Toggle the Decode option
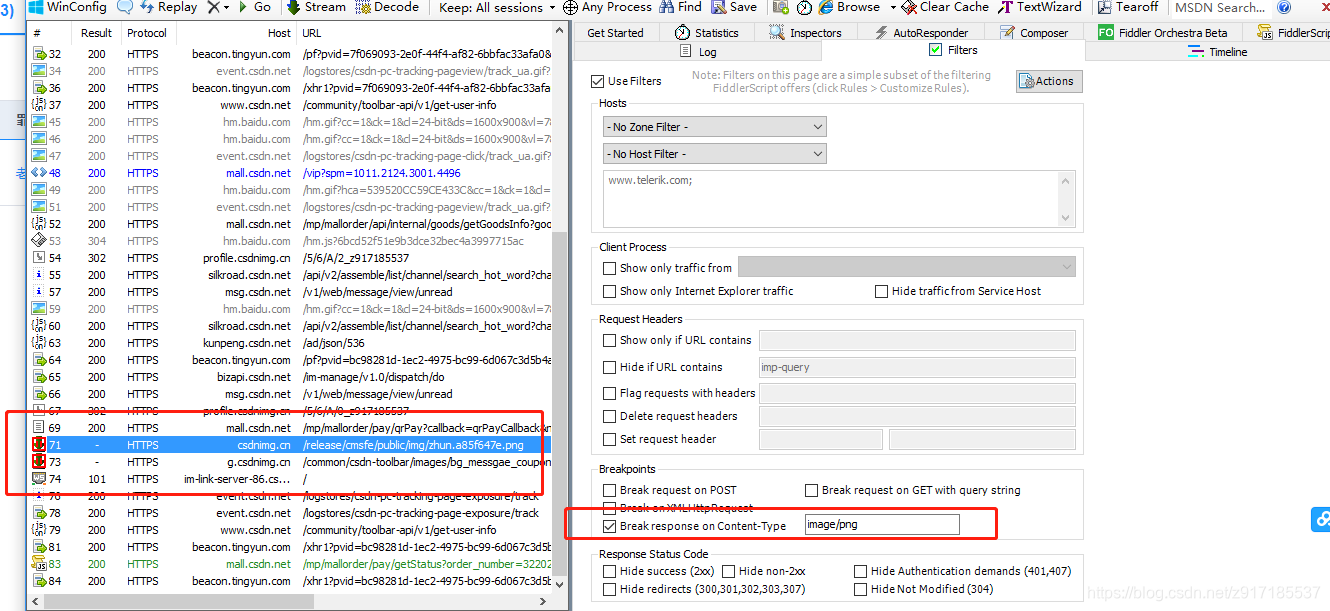This screenshot has height=611, width=1330. point(388,7)
